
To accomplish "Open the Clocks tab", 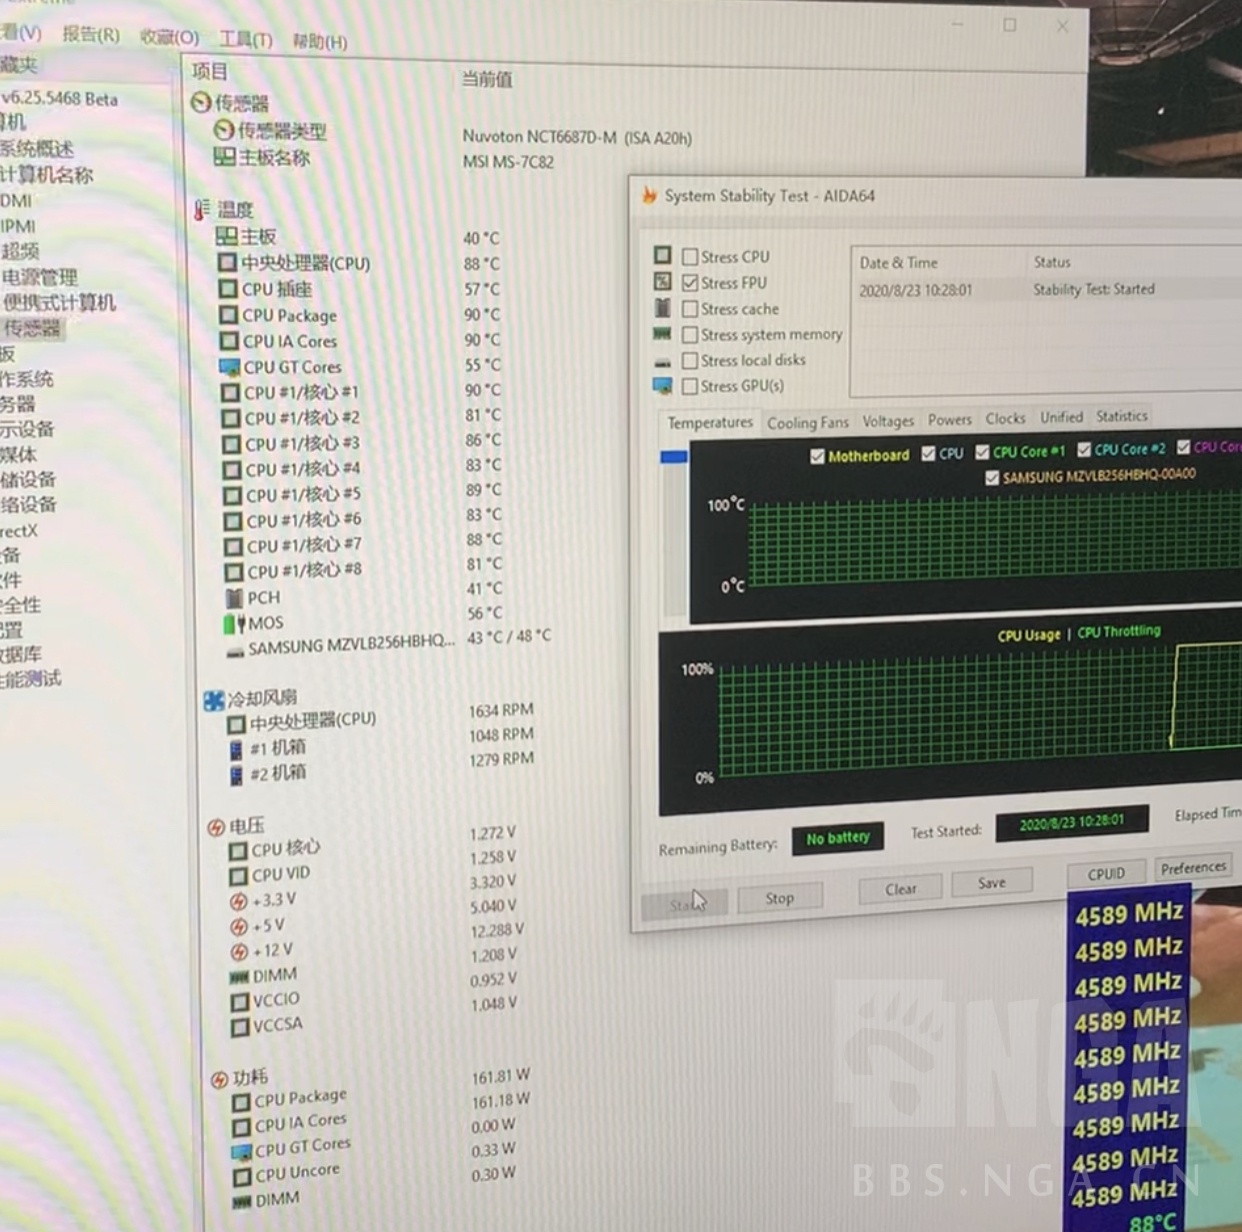I will (x=1005, y=418).
